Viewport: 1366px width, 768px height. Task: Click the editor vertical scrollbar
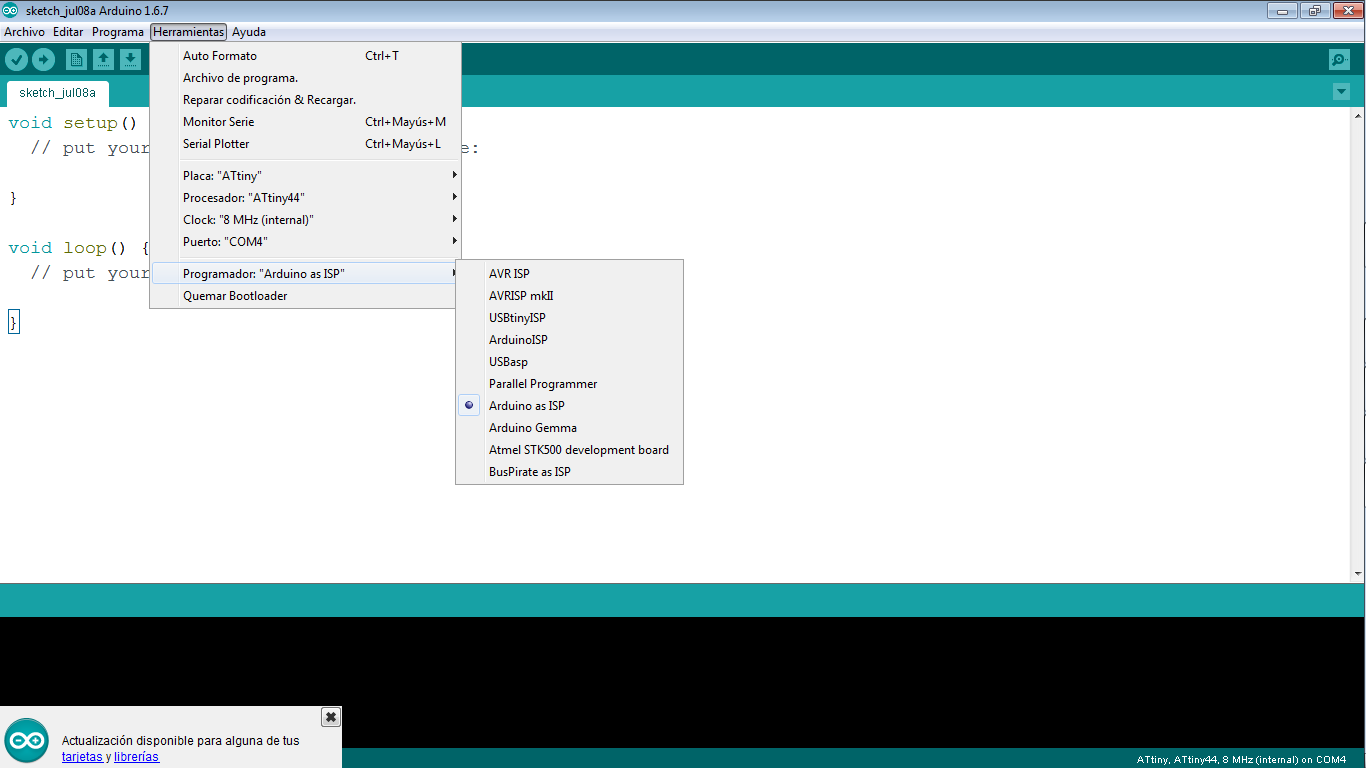[x=1357, y=345]
